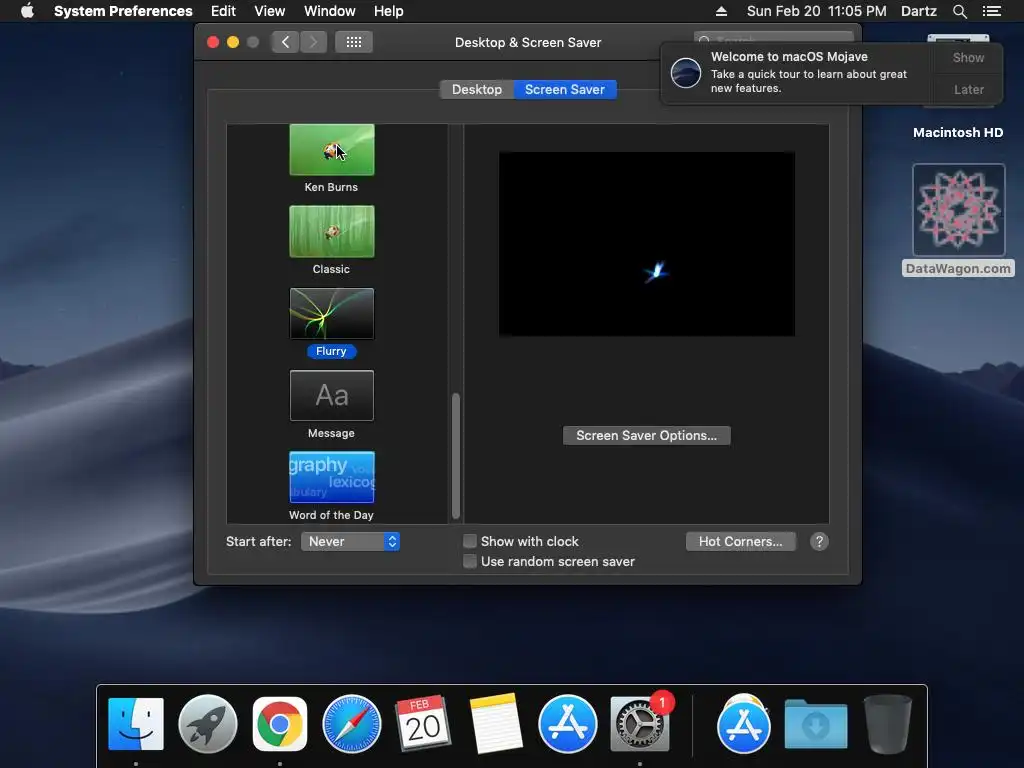Select Word of the Day screen saver
This screenshot has height=768, width=1024.
[332, 477]
